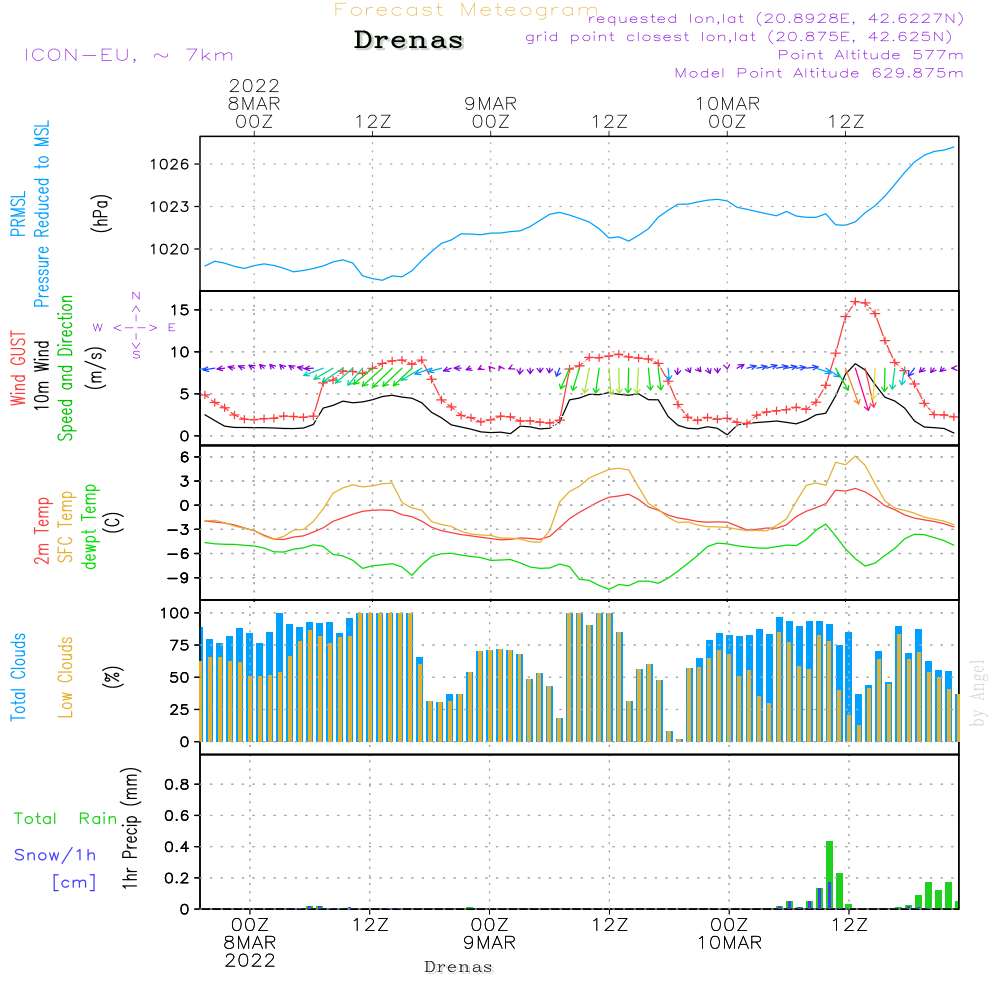Click the 10m Wind axis label

pos(41,374)
